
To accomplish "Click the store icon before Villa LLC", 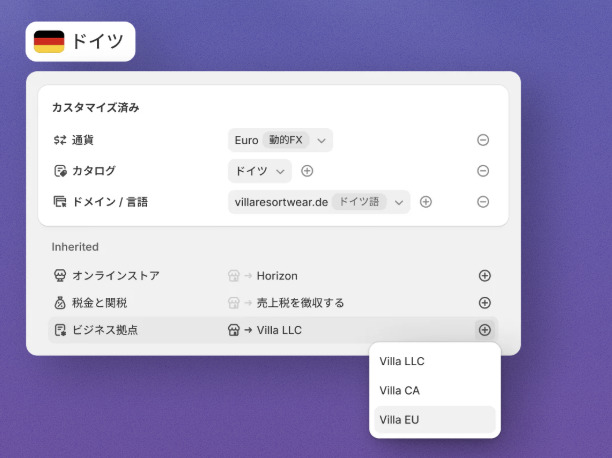I will click(x=233, y=330).
